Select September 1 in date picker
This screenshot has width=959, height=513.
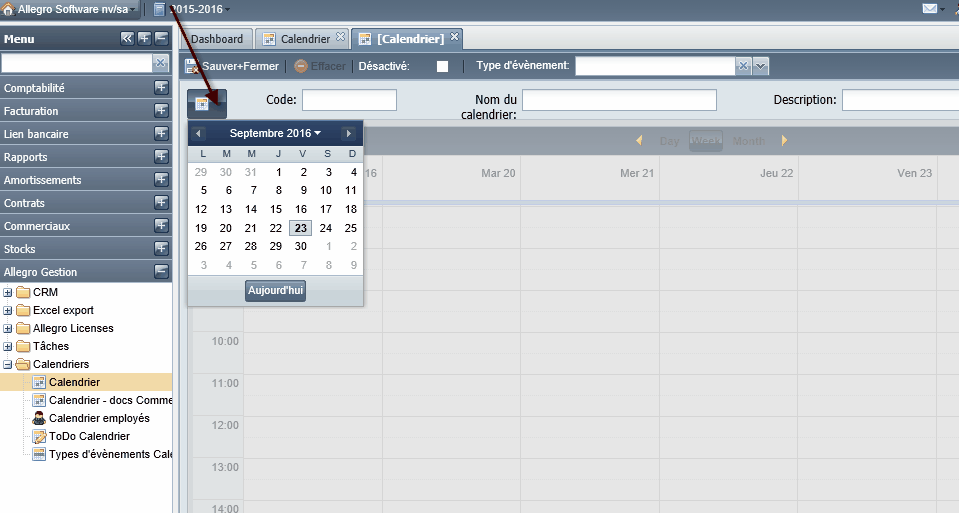(x=278, y=172)
